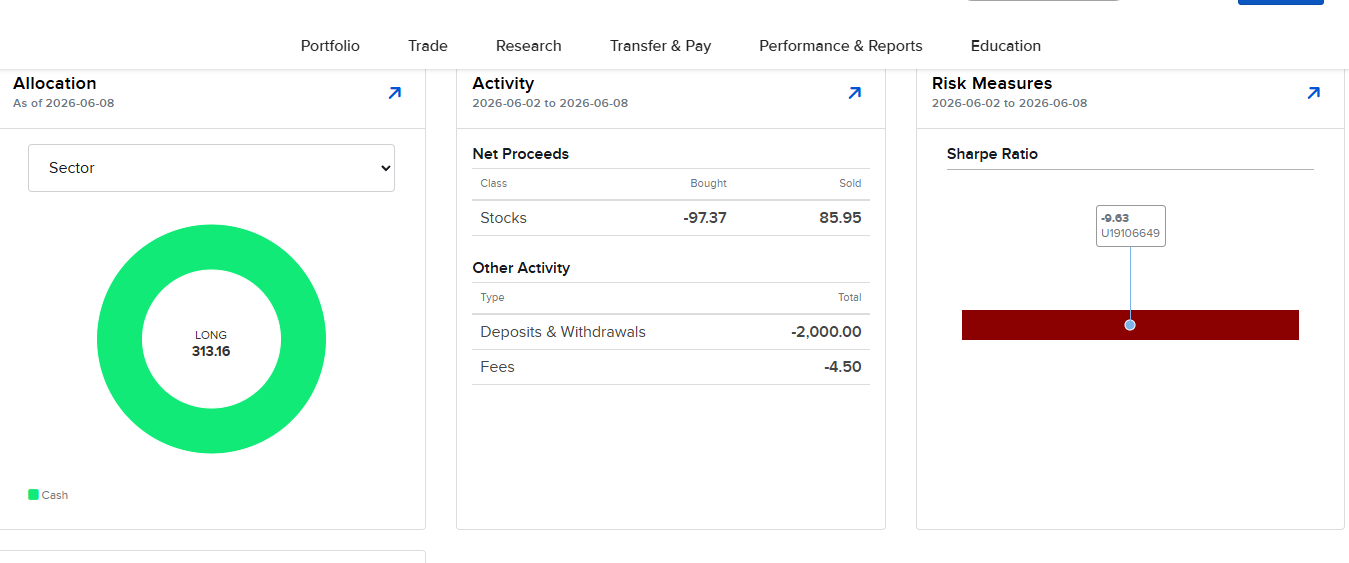Click the Type column header
Image resolution: width=1349 pixels, height=563 pixels.
point(492,297)
